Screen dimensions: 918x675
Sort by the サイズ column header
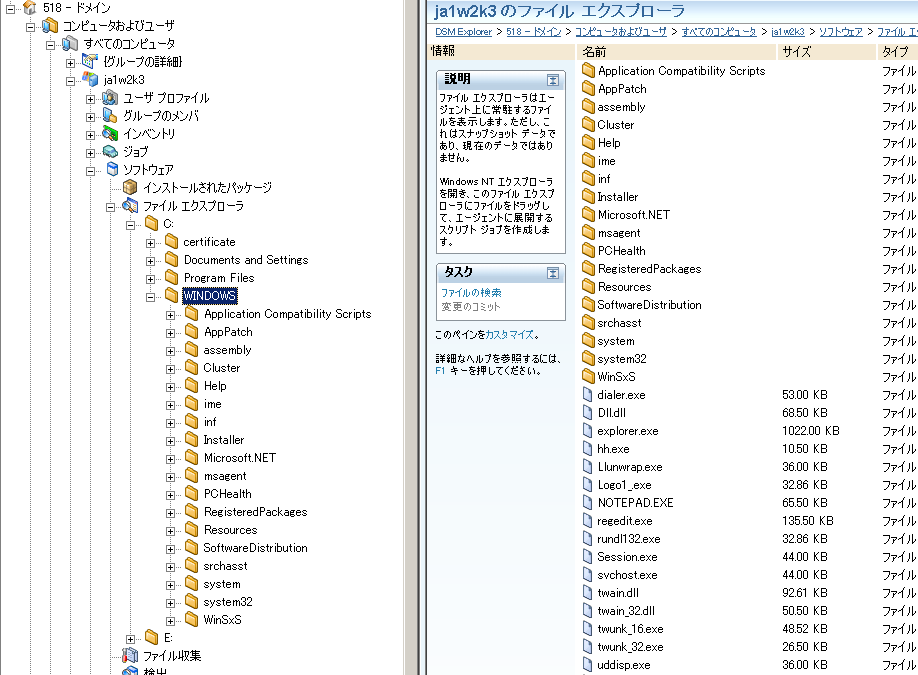(827, 52)
